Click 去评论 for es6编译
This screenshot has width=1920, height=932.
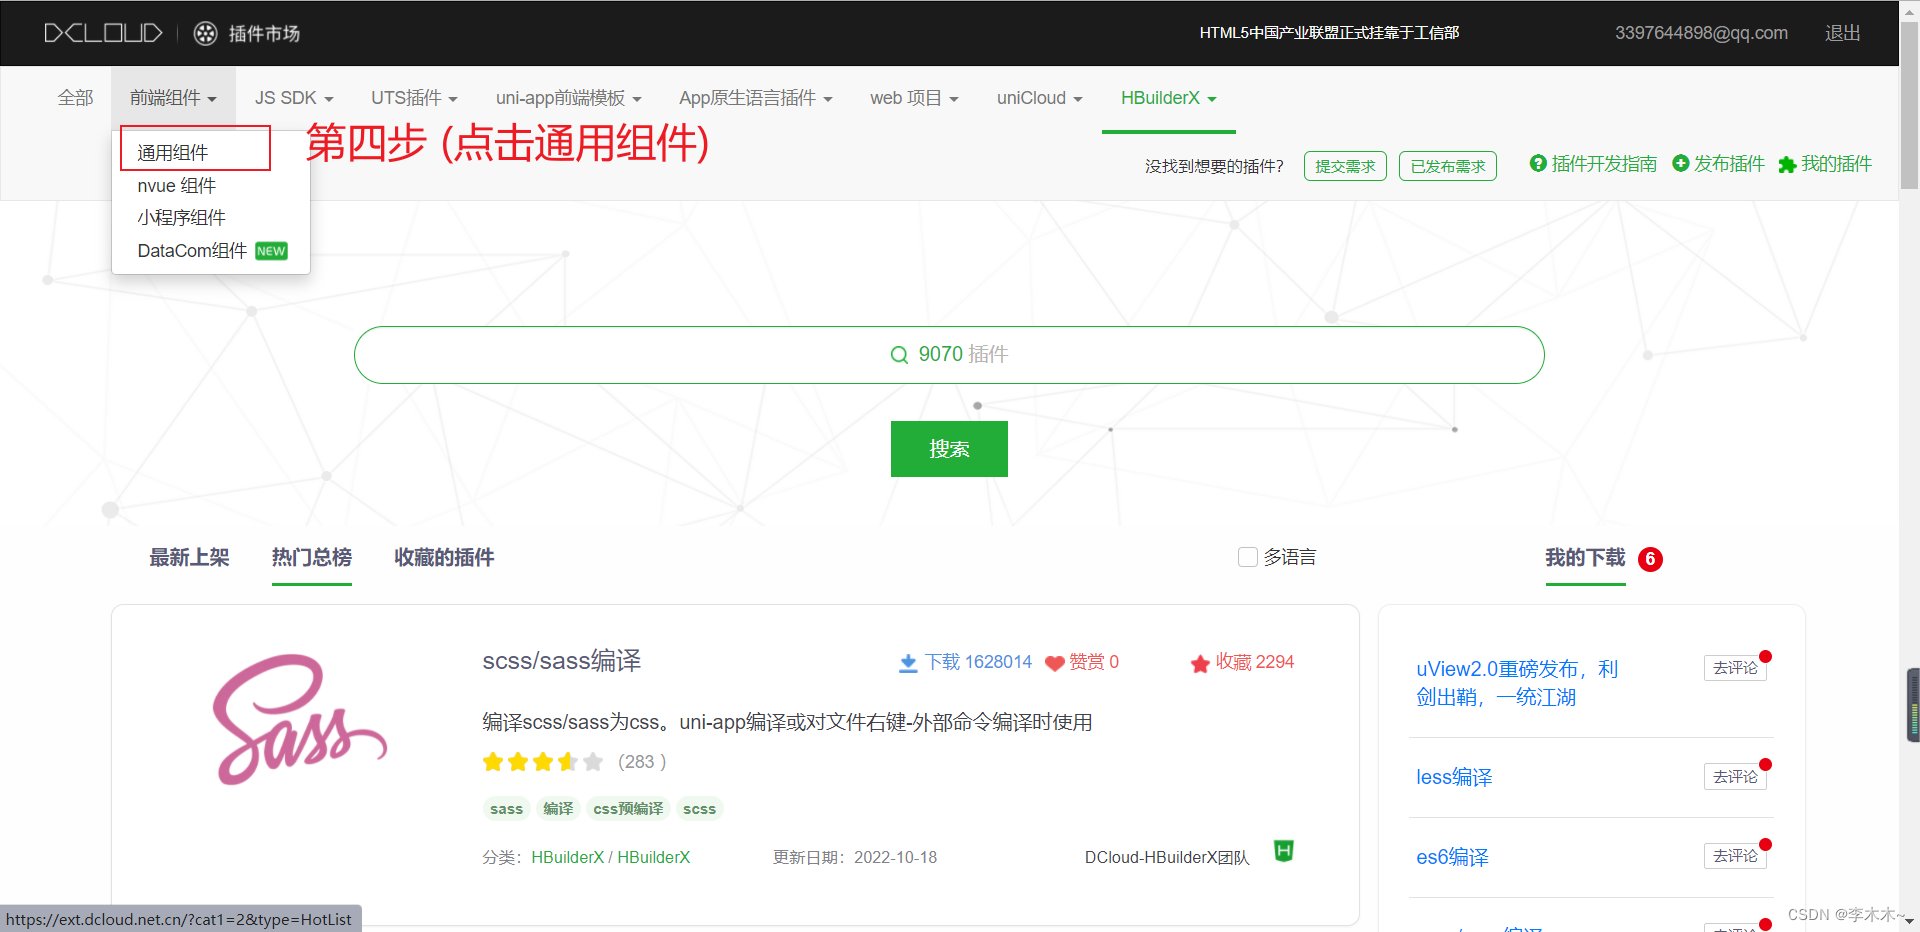pos(1735,856)
